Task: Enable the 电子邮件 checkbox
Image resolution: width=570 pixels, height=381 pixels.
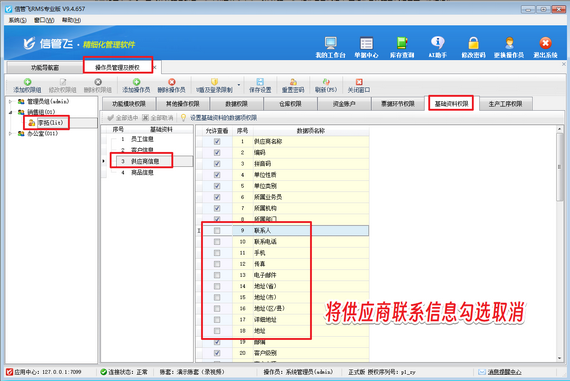Action: click(217, 275)
